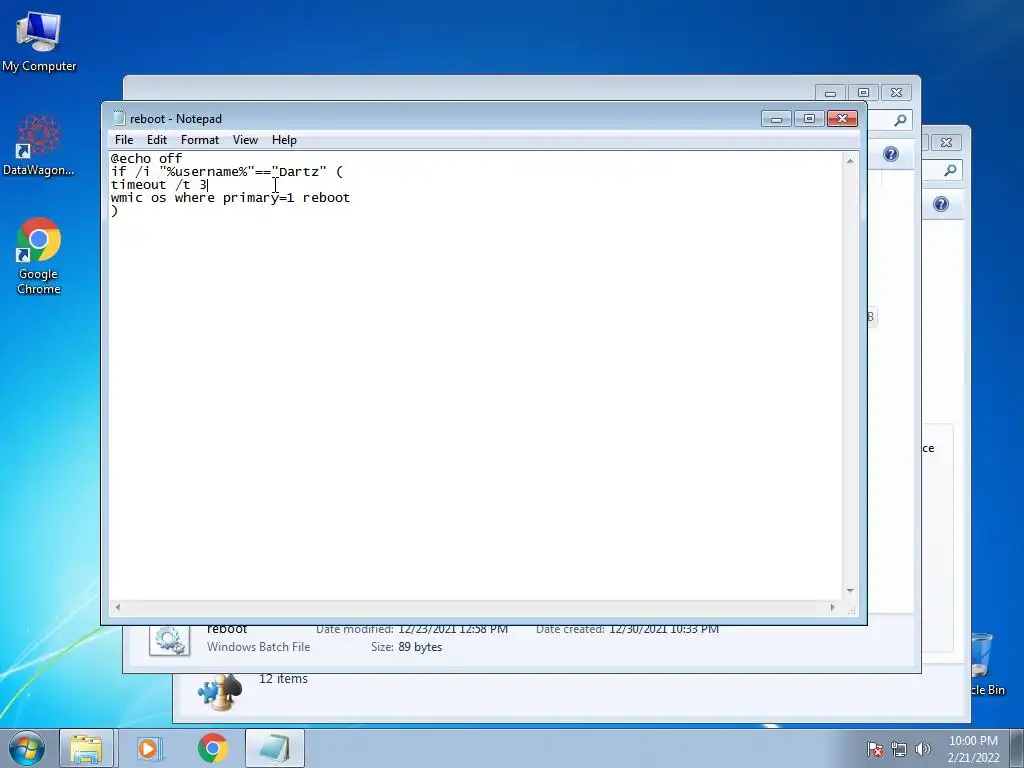The width and height of the screenshot is (1024, 768).
Task: Select Google Chrome desktop shortcut
Action: [x=39, y=255]
